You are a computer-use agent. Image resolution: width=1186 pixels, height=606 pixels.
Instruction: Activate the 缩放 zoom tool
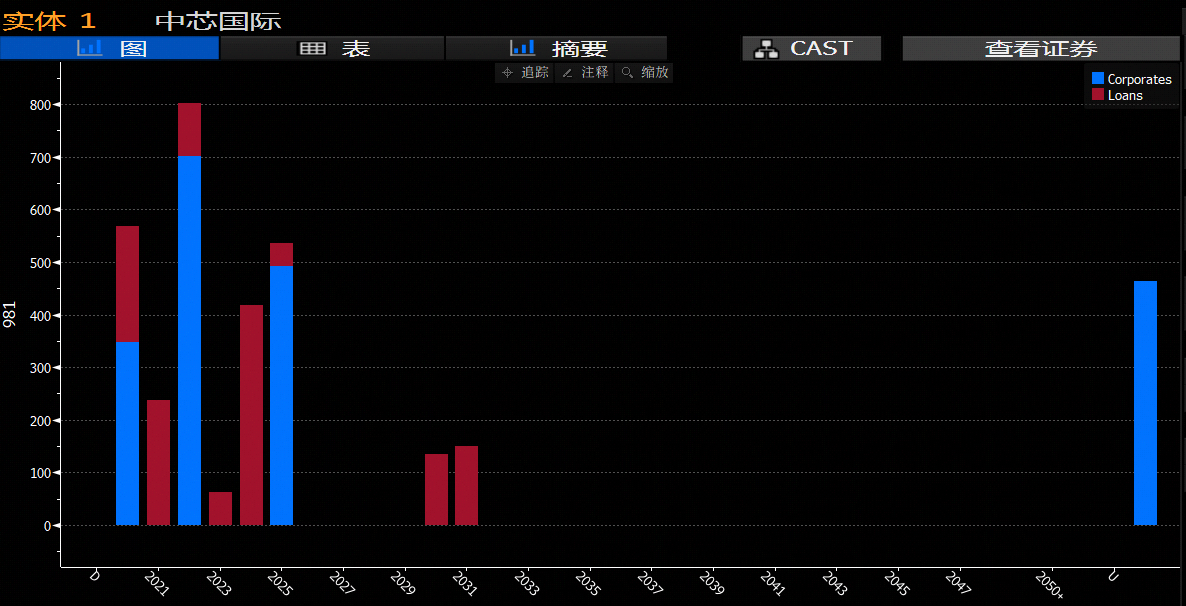click(644, 73)
